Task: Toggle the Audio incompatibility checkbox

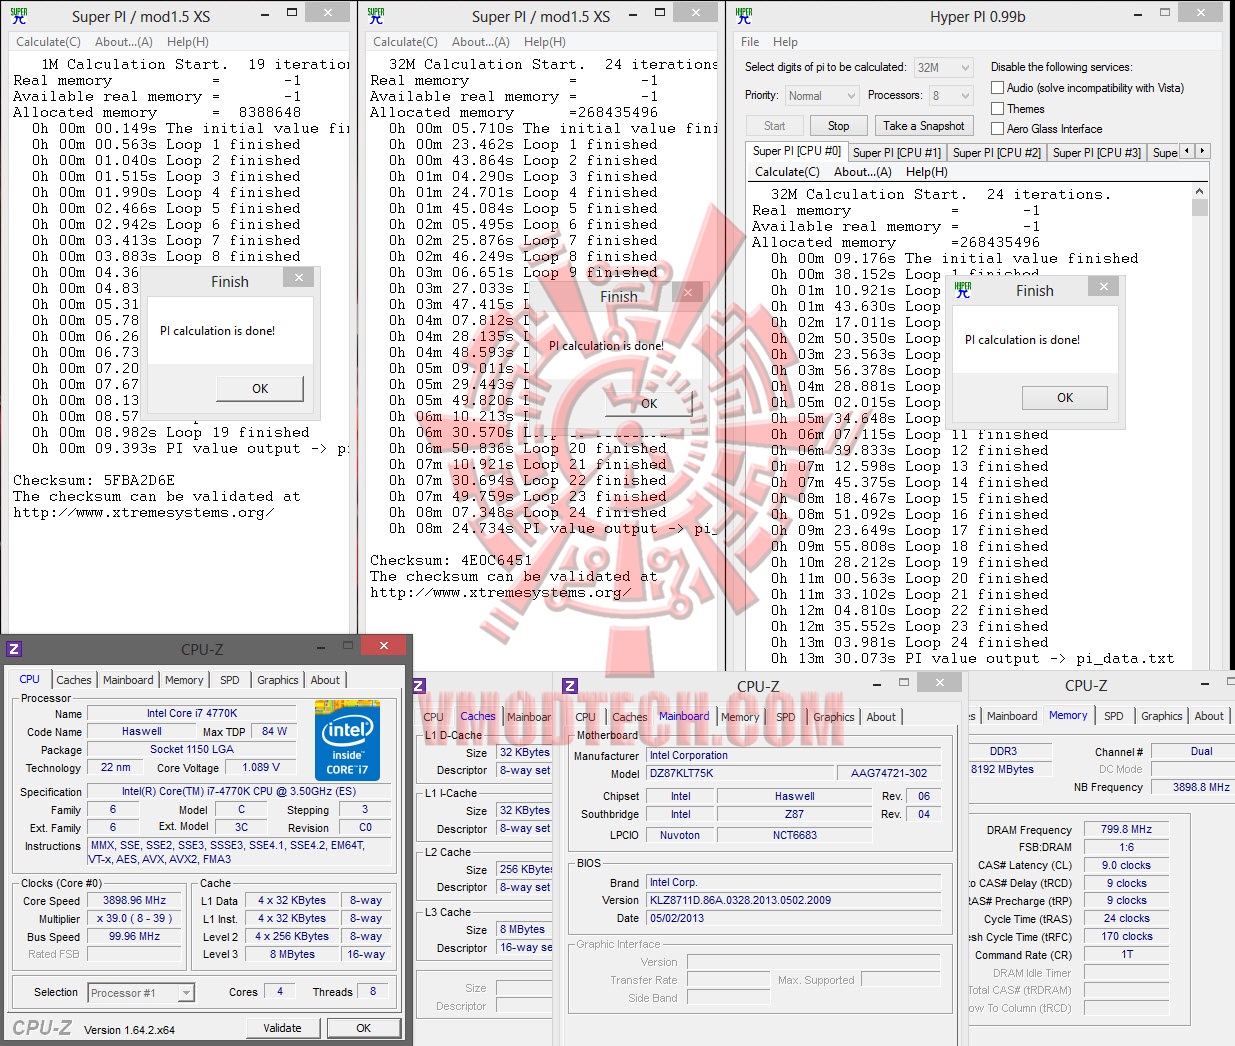Action: [x=997, y=88]
